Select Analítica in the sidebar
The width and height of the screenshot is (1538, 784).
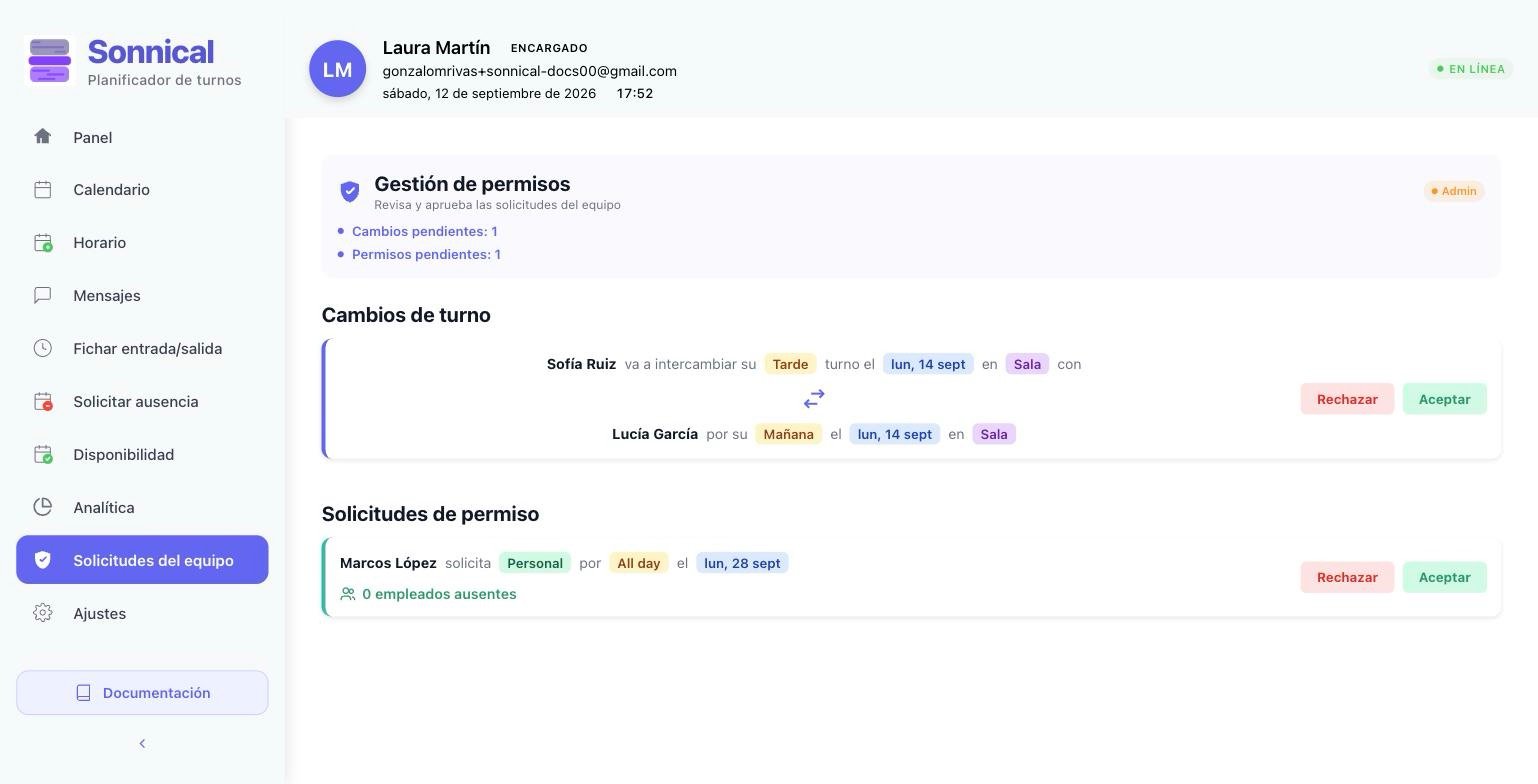142,508
